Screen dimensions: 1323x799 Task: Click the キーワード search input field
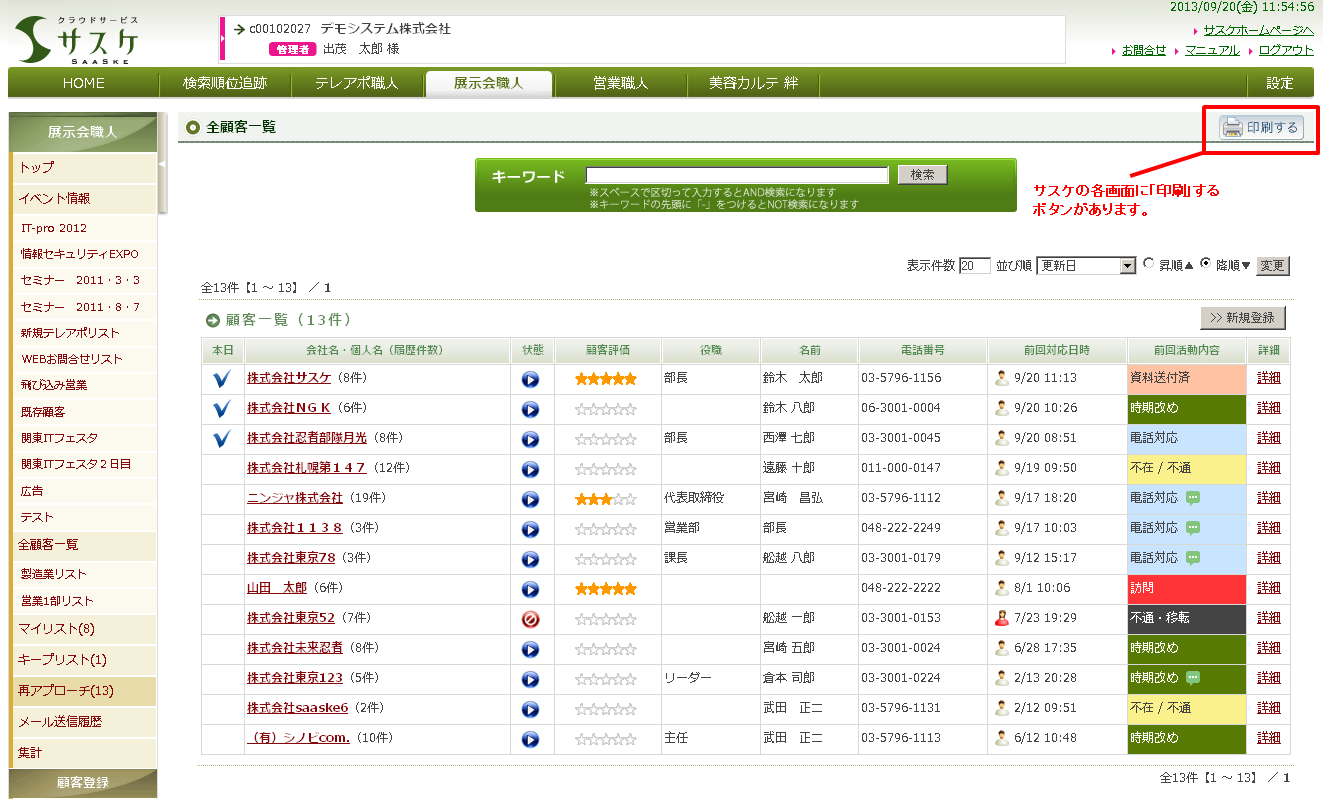(737, 175)
